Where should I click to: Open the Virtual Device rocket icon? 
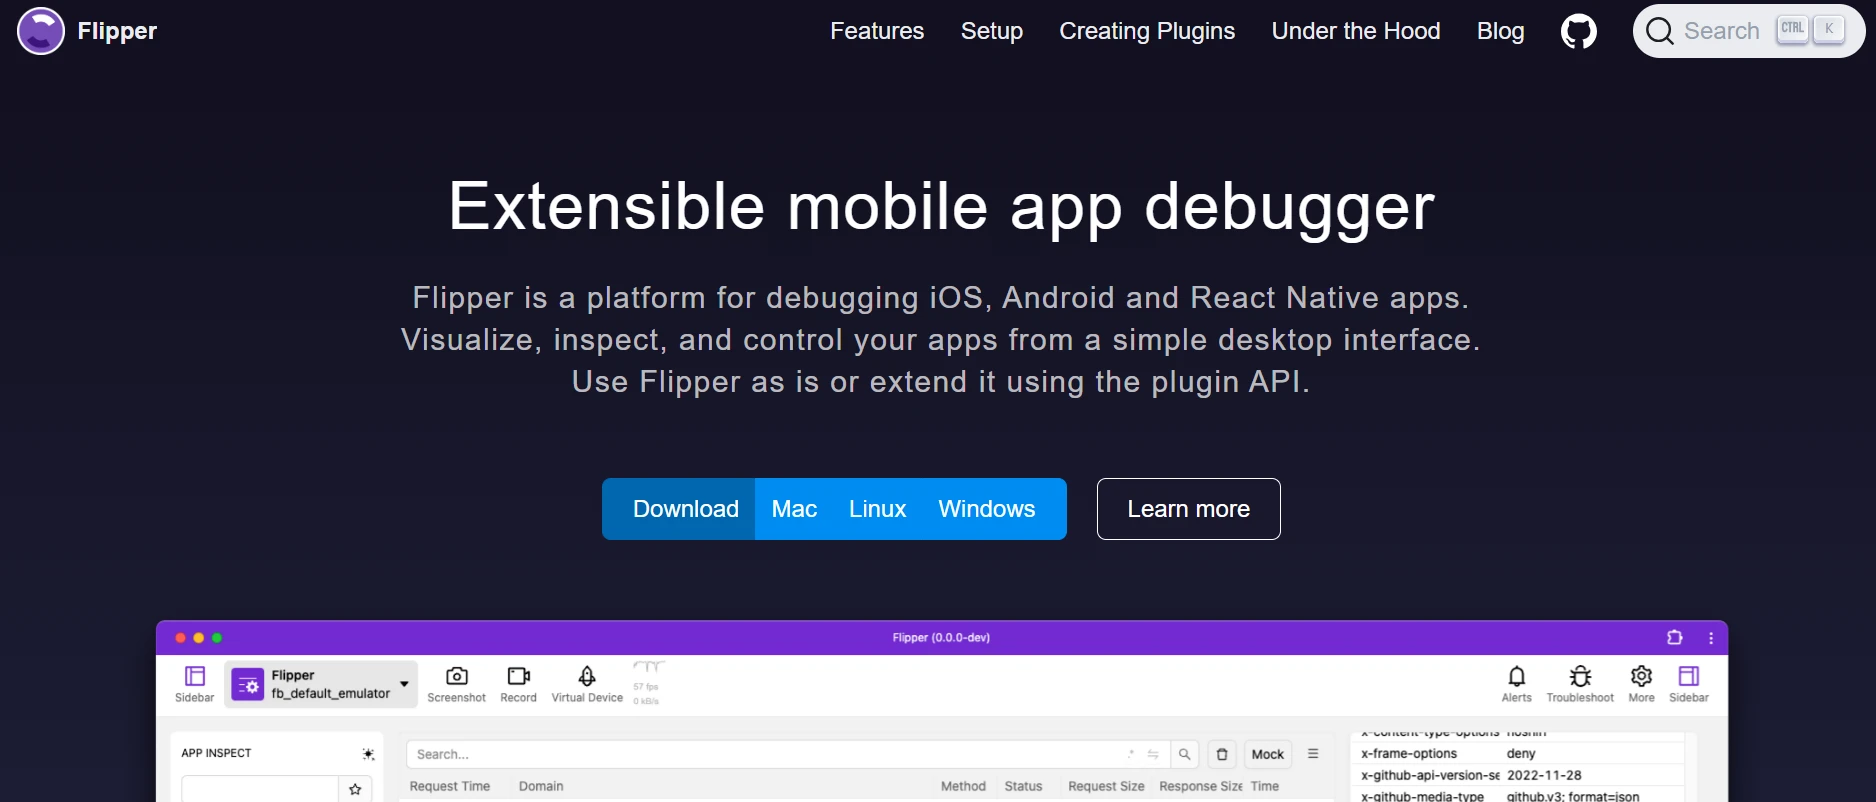click(x=587, y=677)
